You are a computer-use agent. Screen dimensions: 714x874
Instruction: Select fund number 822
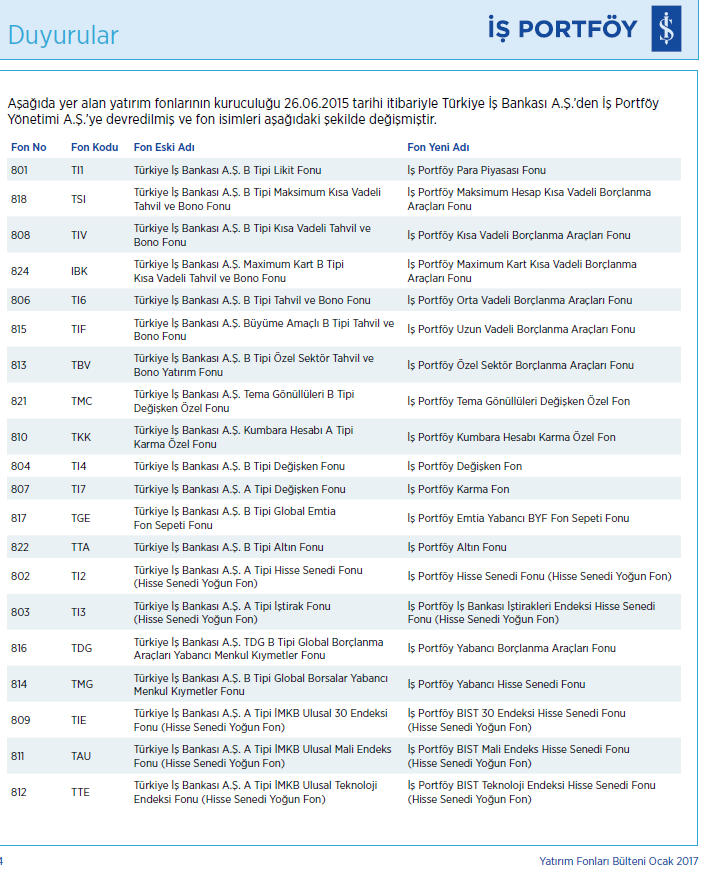tap(20, 547)
